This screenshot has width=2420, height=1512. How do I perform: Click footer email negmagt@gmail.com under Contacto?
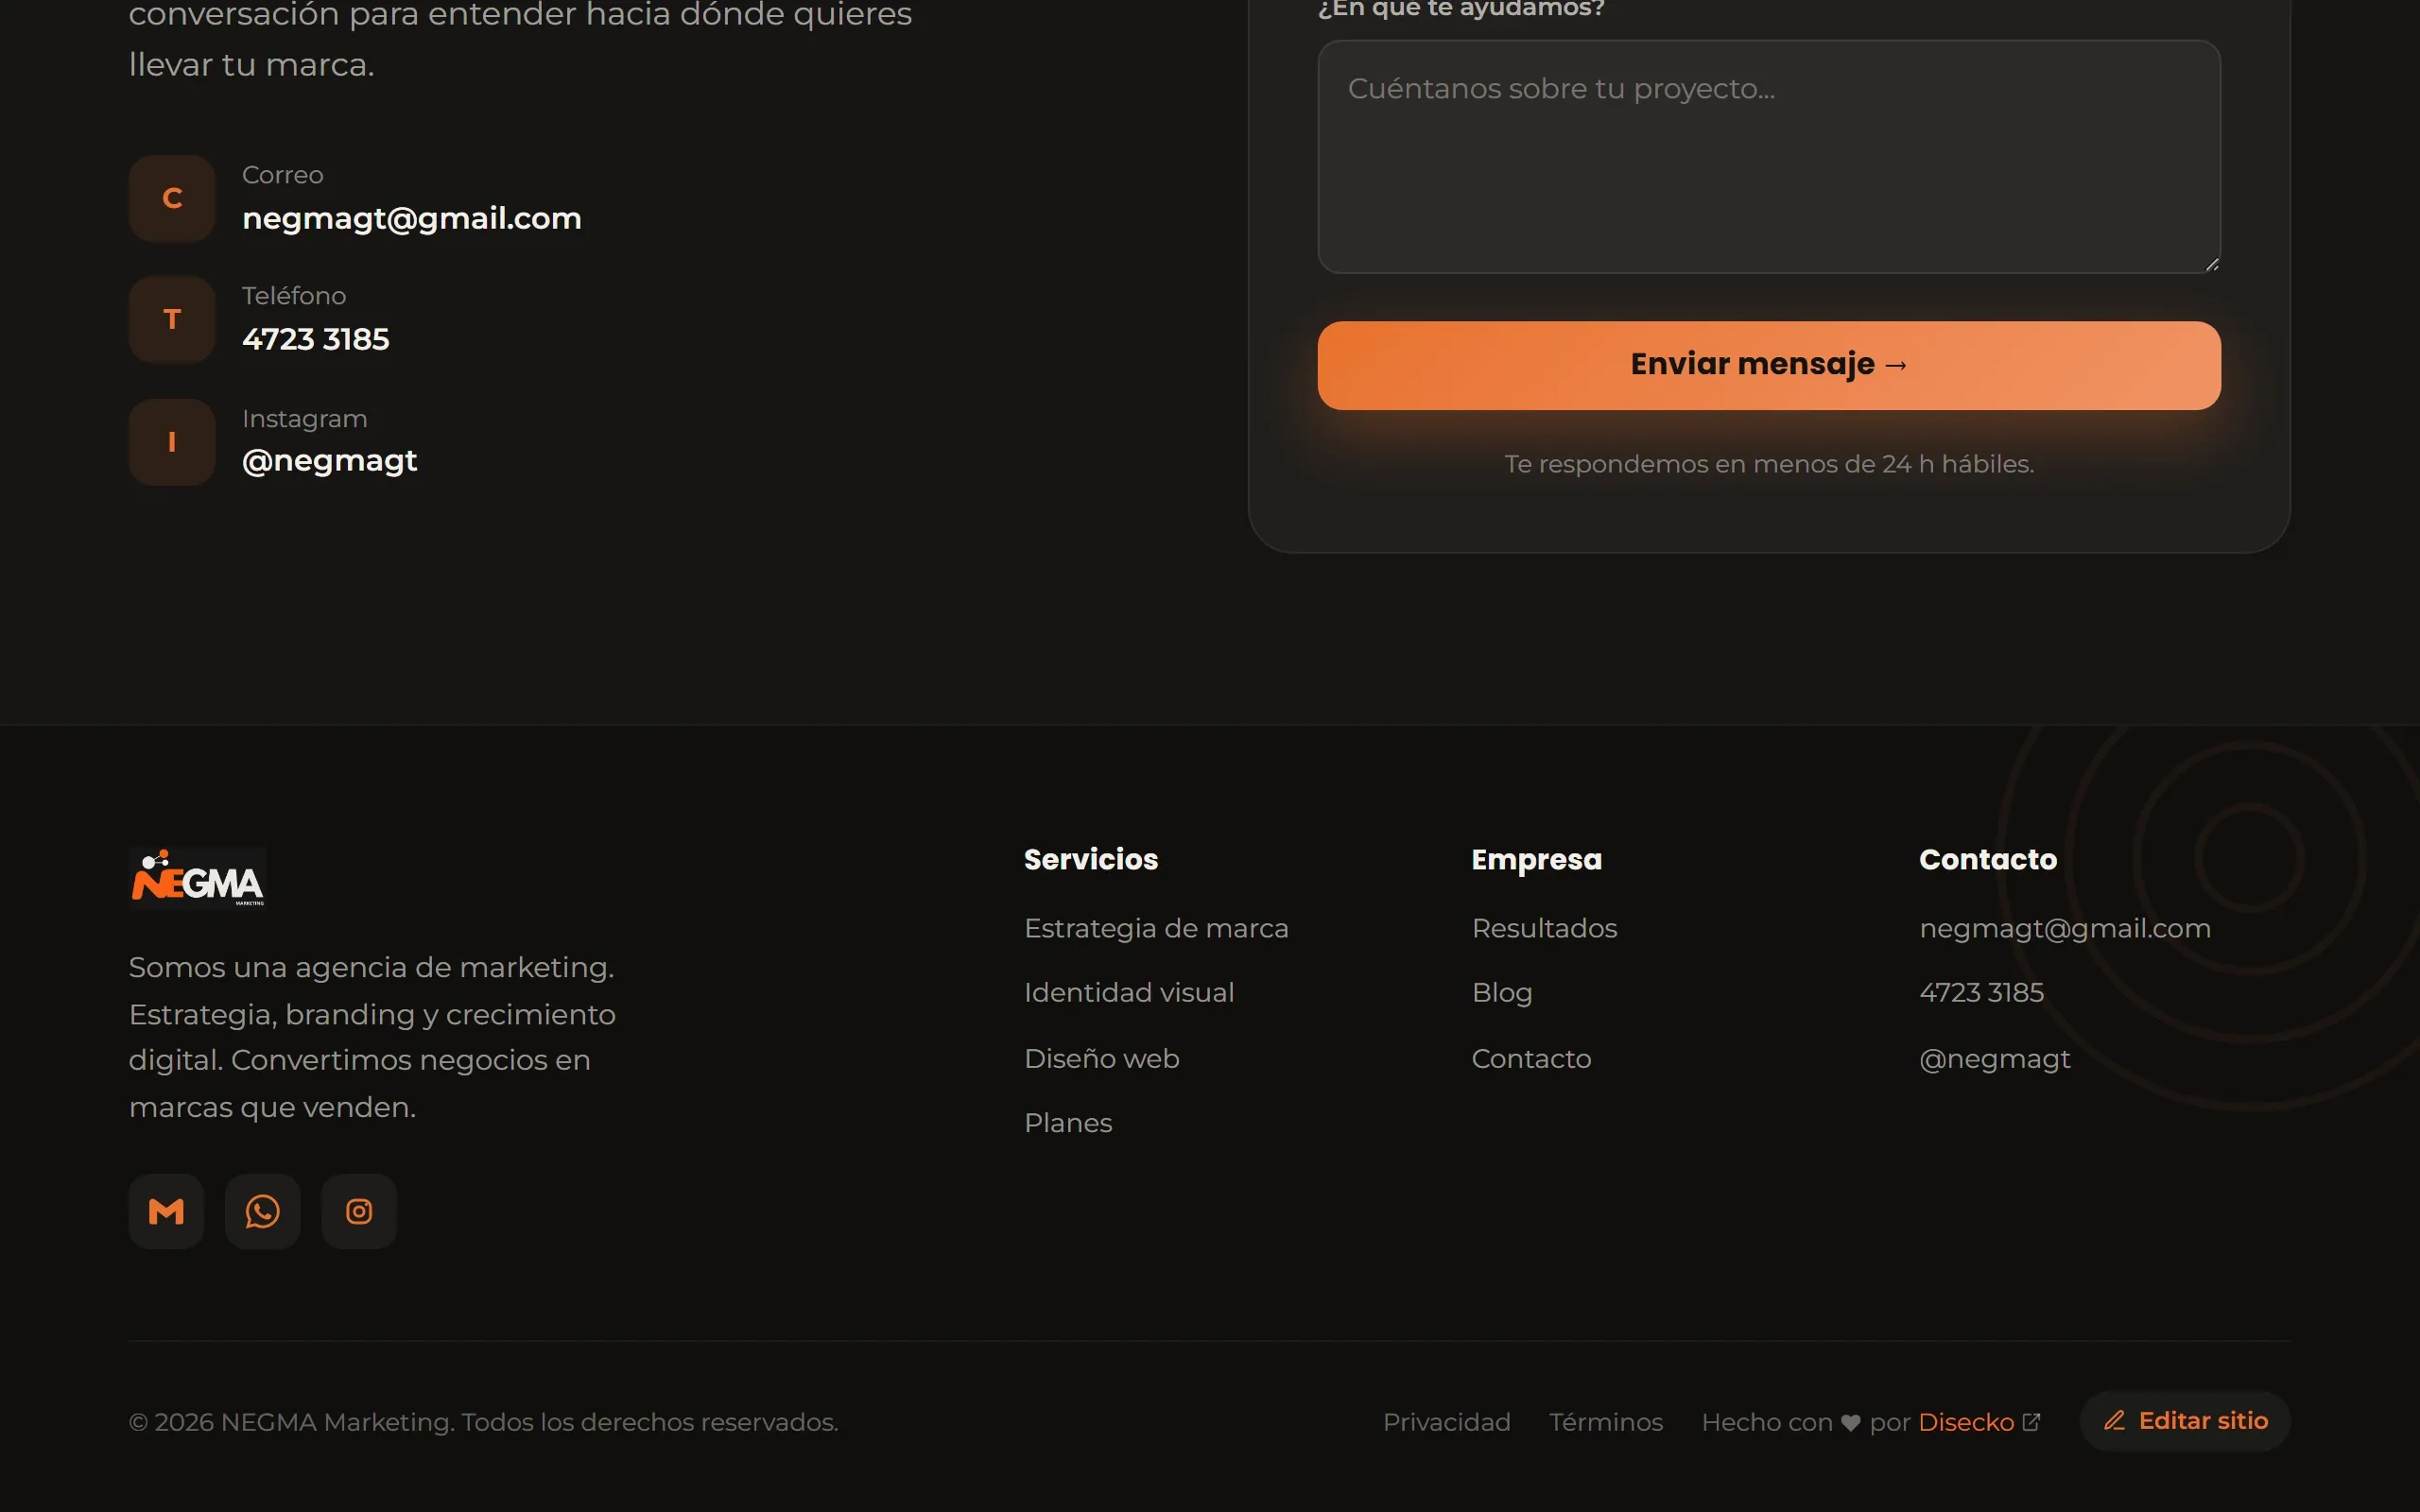click(2065, 929)
